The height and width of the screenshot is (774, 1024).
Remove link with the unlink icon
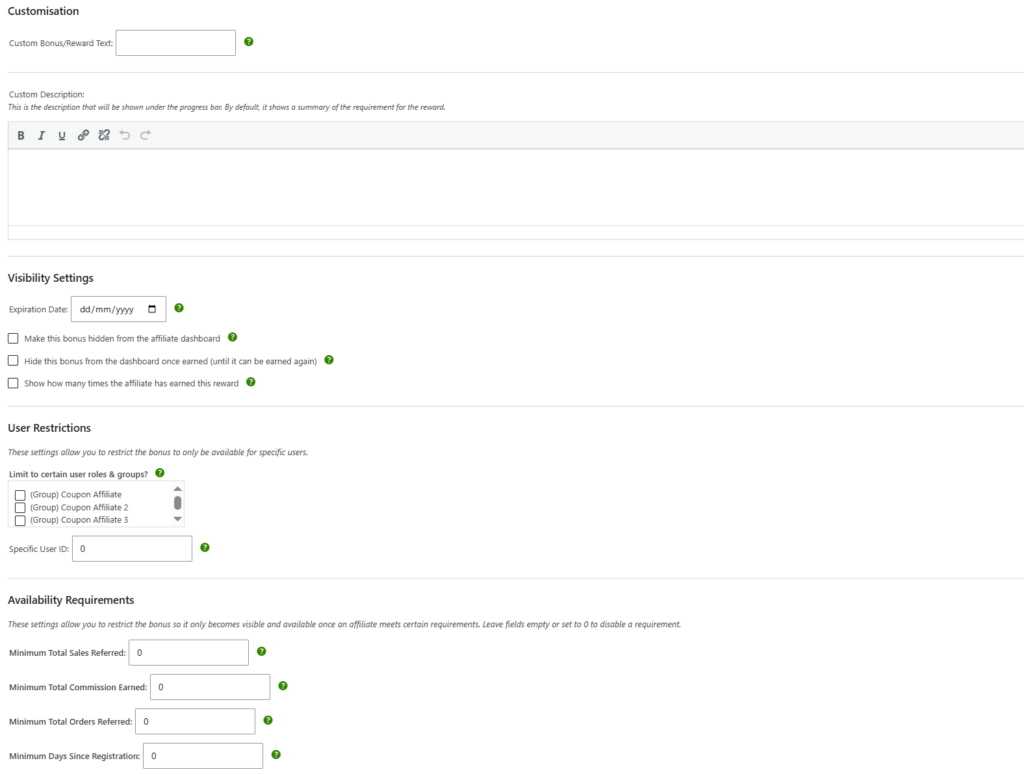pos(104,135)
